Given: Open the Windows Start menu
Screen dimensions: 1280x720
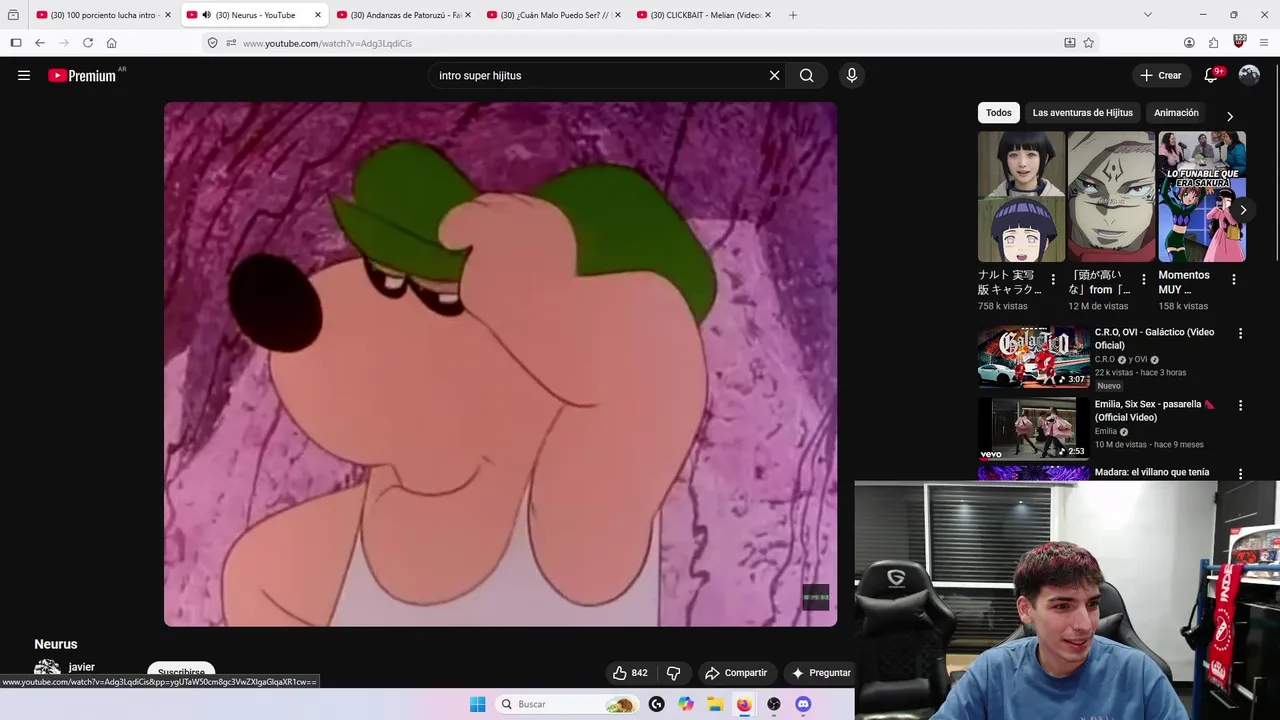Looking at the screenshot, I should pos(478,704).
